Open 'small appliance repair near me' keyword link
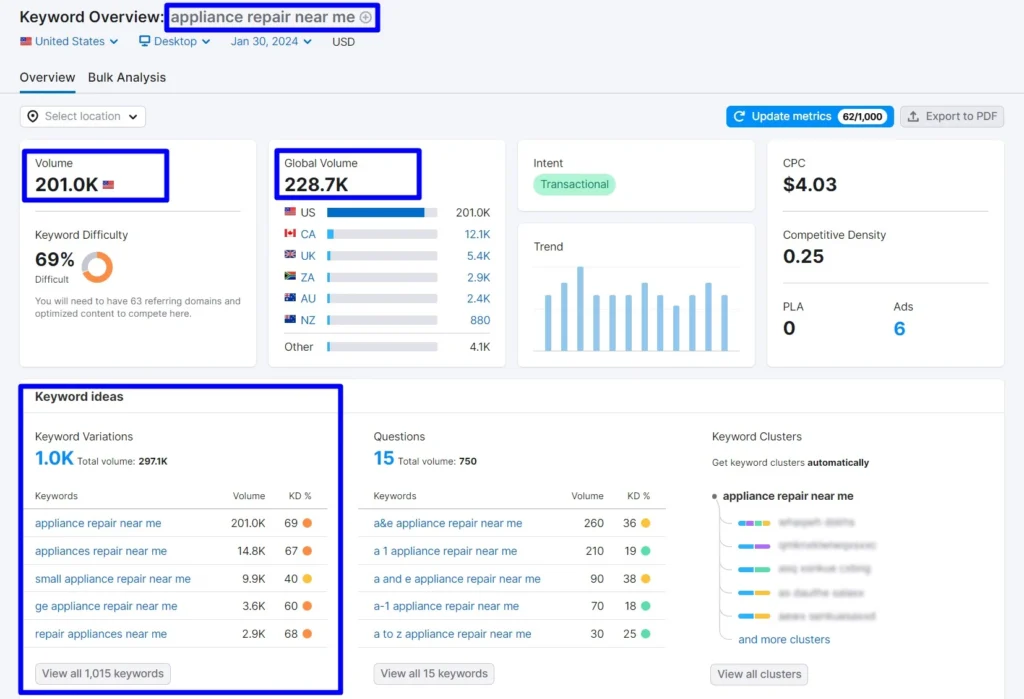Screen dimensions: 1024x699 (x=113, y=579)
